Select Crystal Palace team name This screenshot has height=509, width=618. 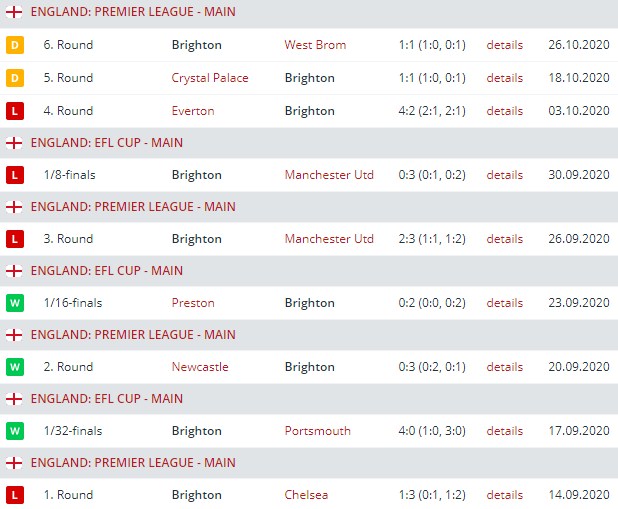pos(210,78)
